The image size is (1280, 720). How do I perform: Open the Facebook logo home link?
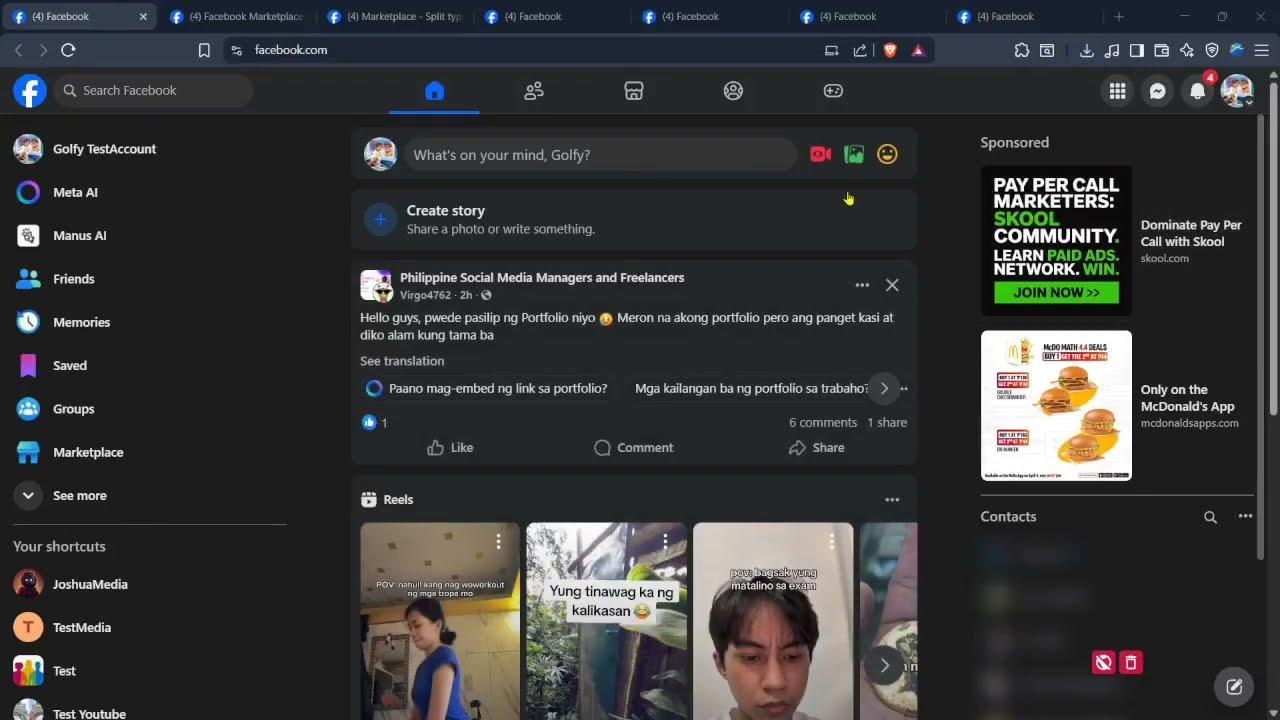(30, 90)
